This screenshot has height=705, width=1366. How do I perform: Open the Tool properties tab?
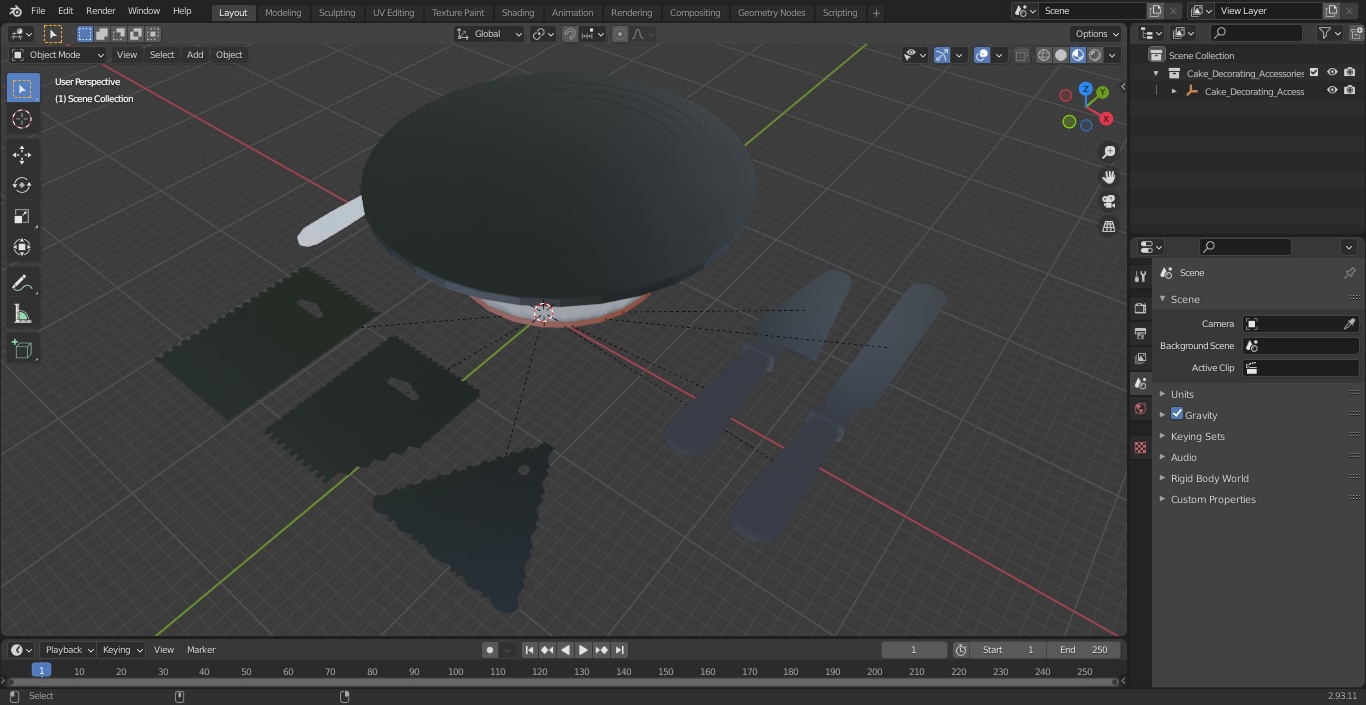[x=1140, y=276]
